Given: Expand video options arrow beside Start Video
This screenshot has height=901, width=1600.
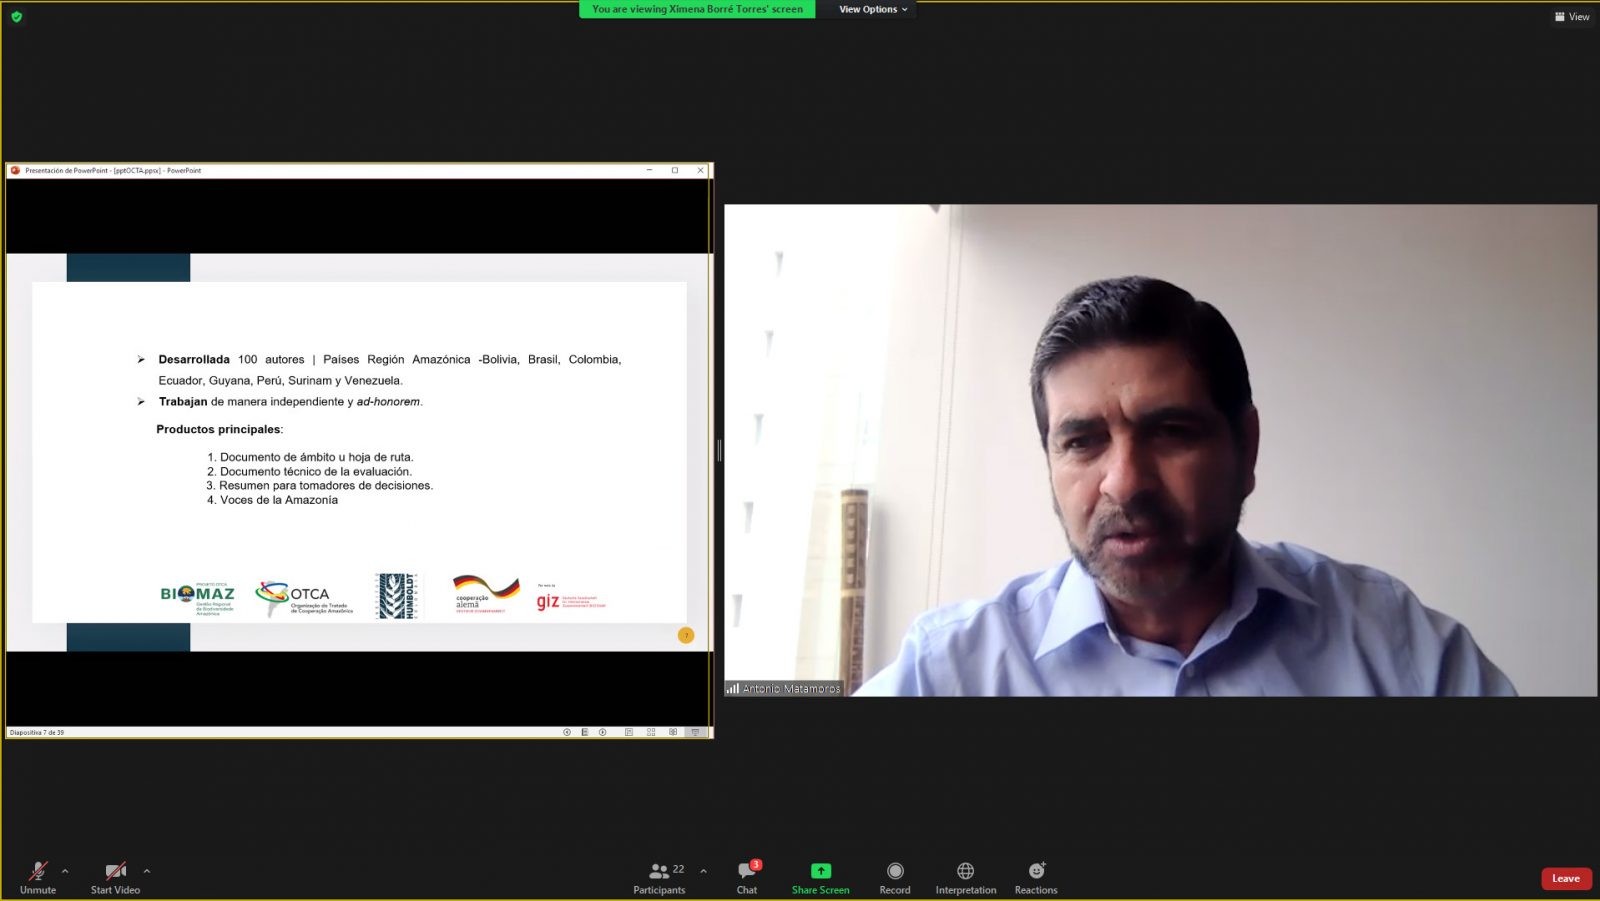Looking at the screenshot, I should tap(147, 871).
